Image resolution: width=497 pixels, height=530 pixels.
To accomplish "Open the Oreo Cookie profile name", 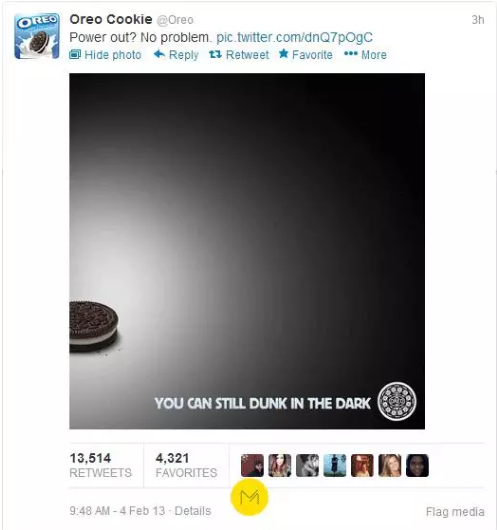I will tap(111, 19).
